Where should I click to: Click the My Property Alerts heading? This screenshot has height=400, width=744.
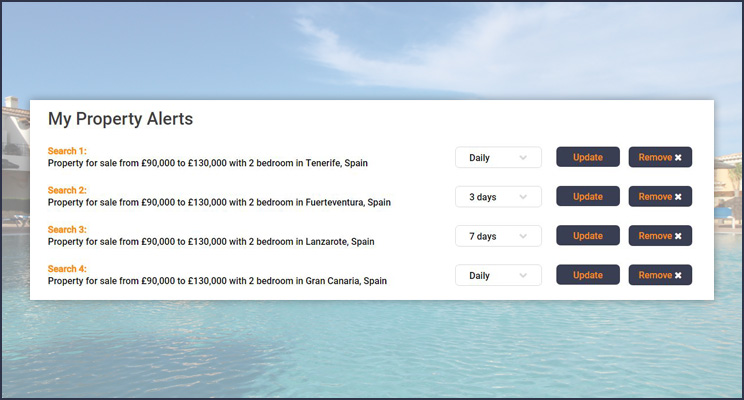[x=120, y=119]
